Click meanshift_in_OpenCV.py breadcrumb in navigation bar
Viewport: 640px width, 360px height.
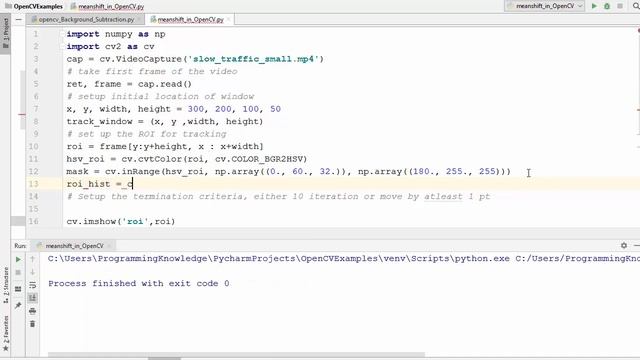(107, 7)
